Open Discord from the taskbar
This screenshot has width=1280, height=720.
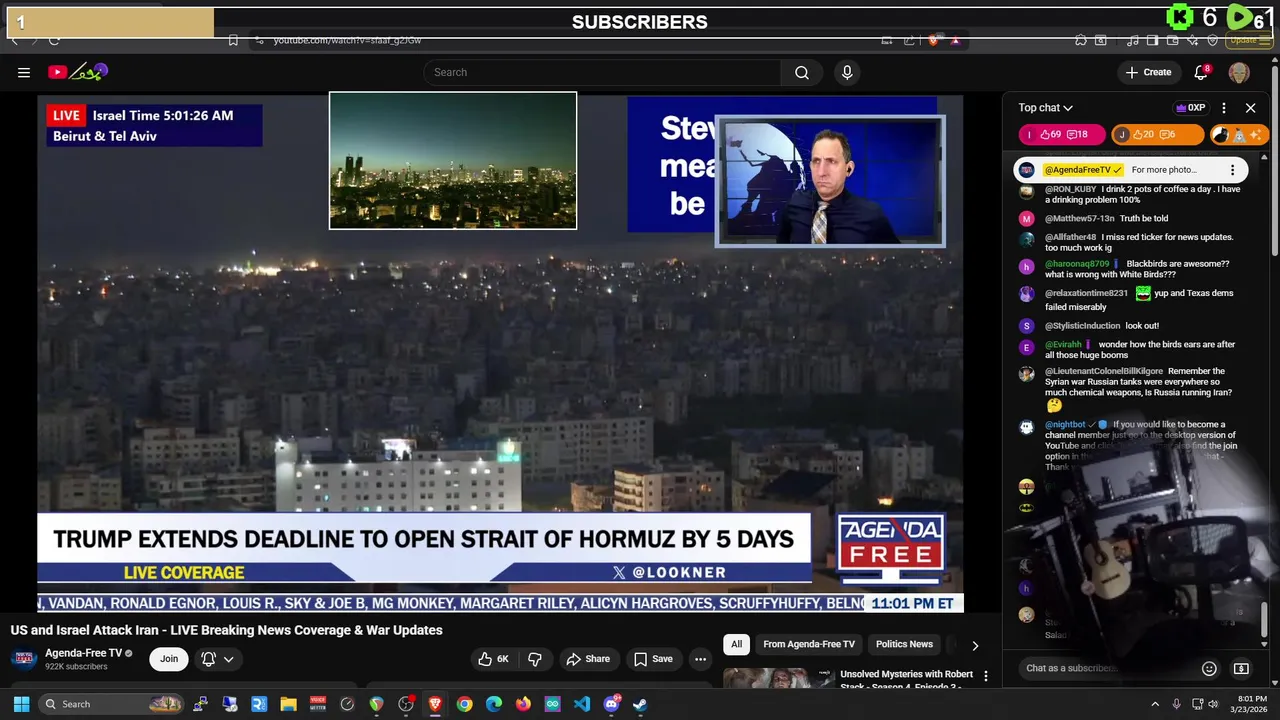611,704
